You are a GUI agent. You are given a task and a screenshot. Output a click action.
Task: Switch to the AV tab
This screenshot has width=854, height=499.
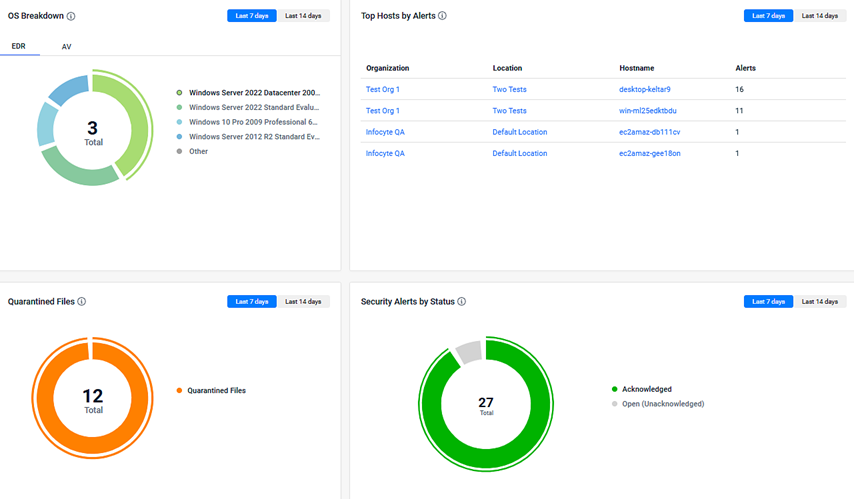(x=67, y=47)
